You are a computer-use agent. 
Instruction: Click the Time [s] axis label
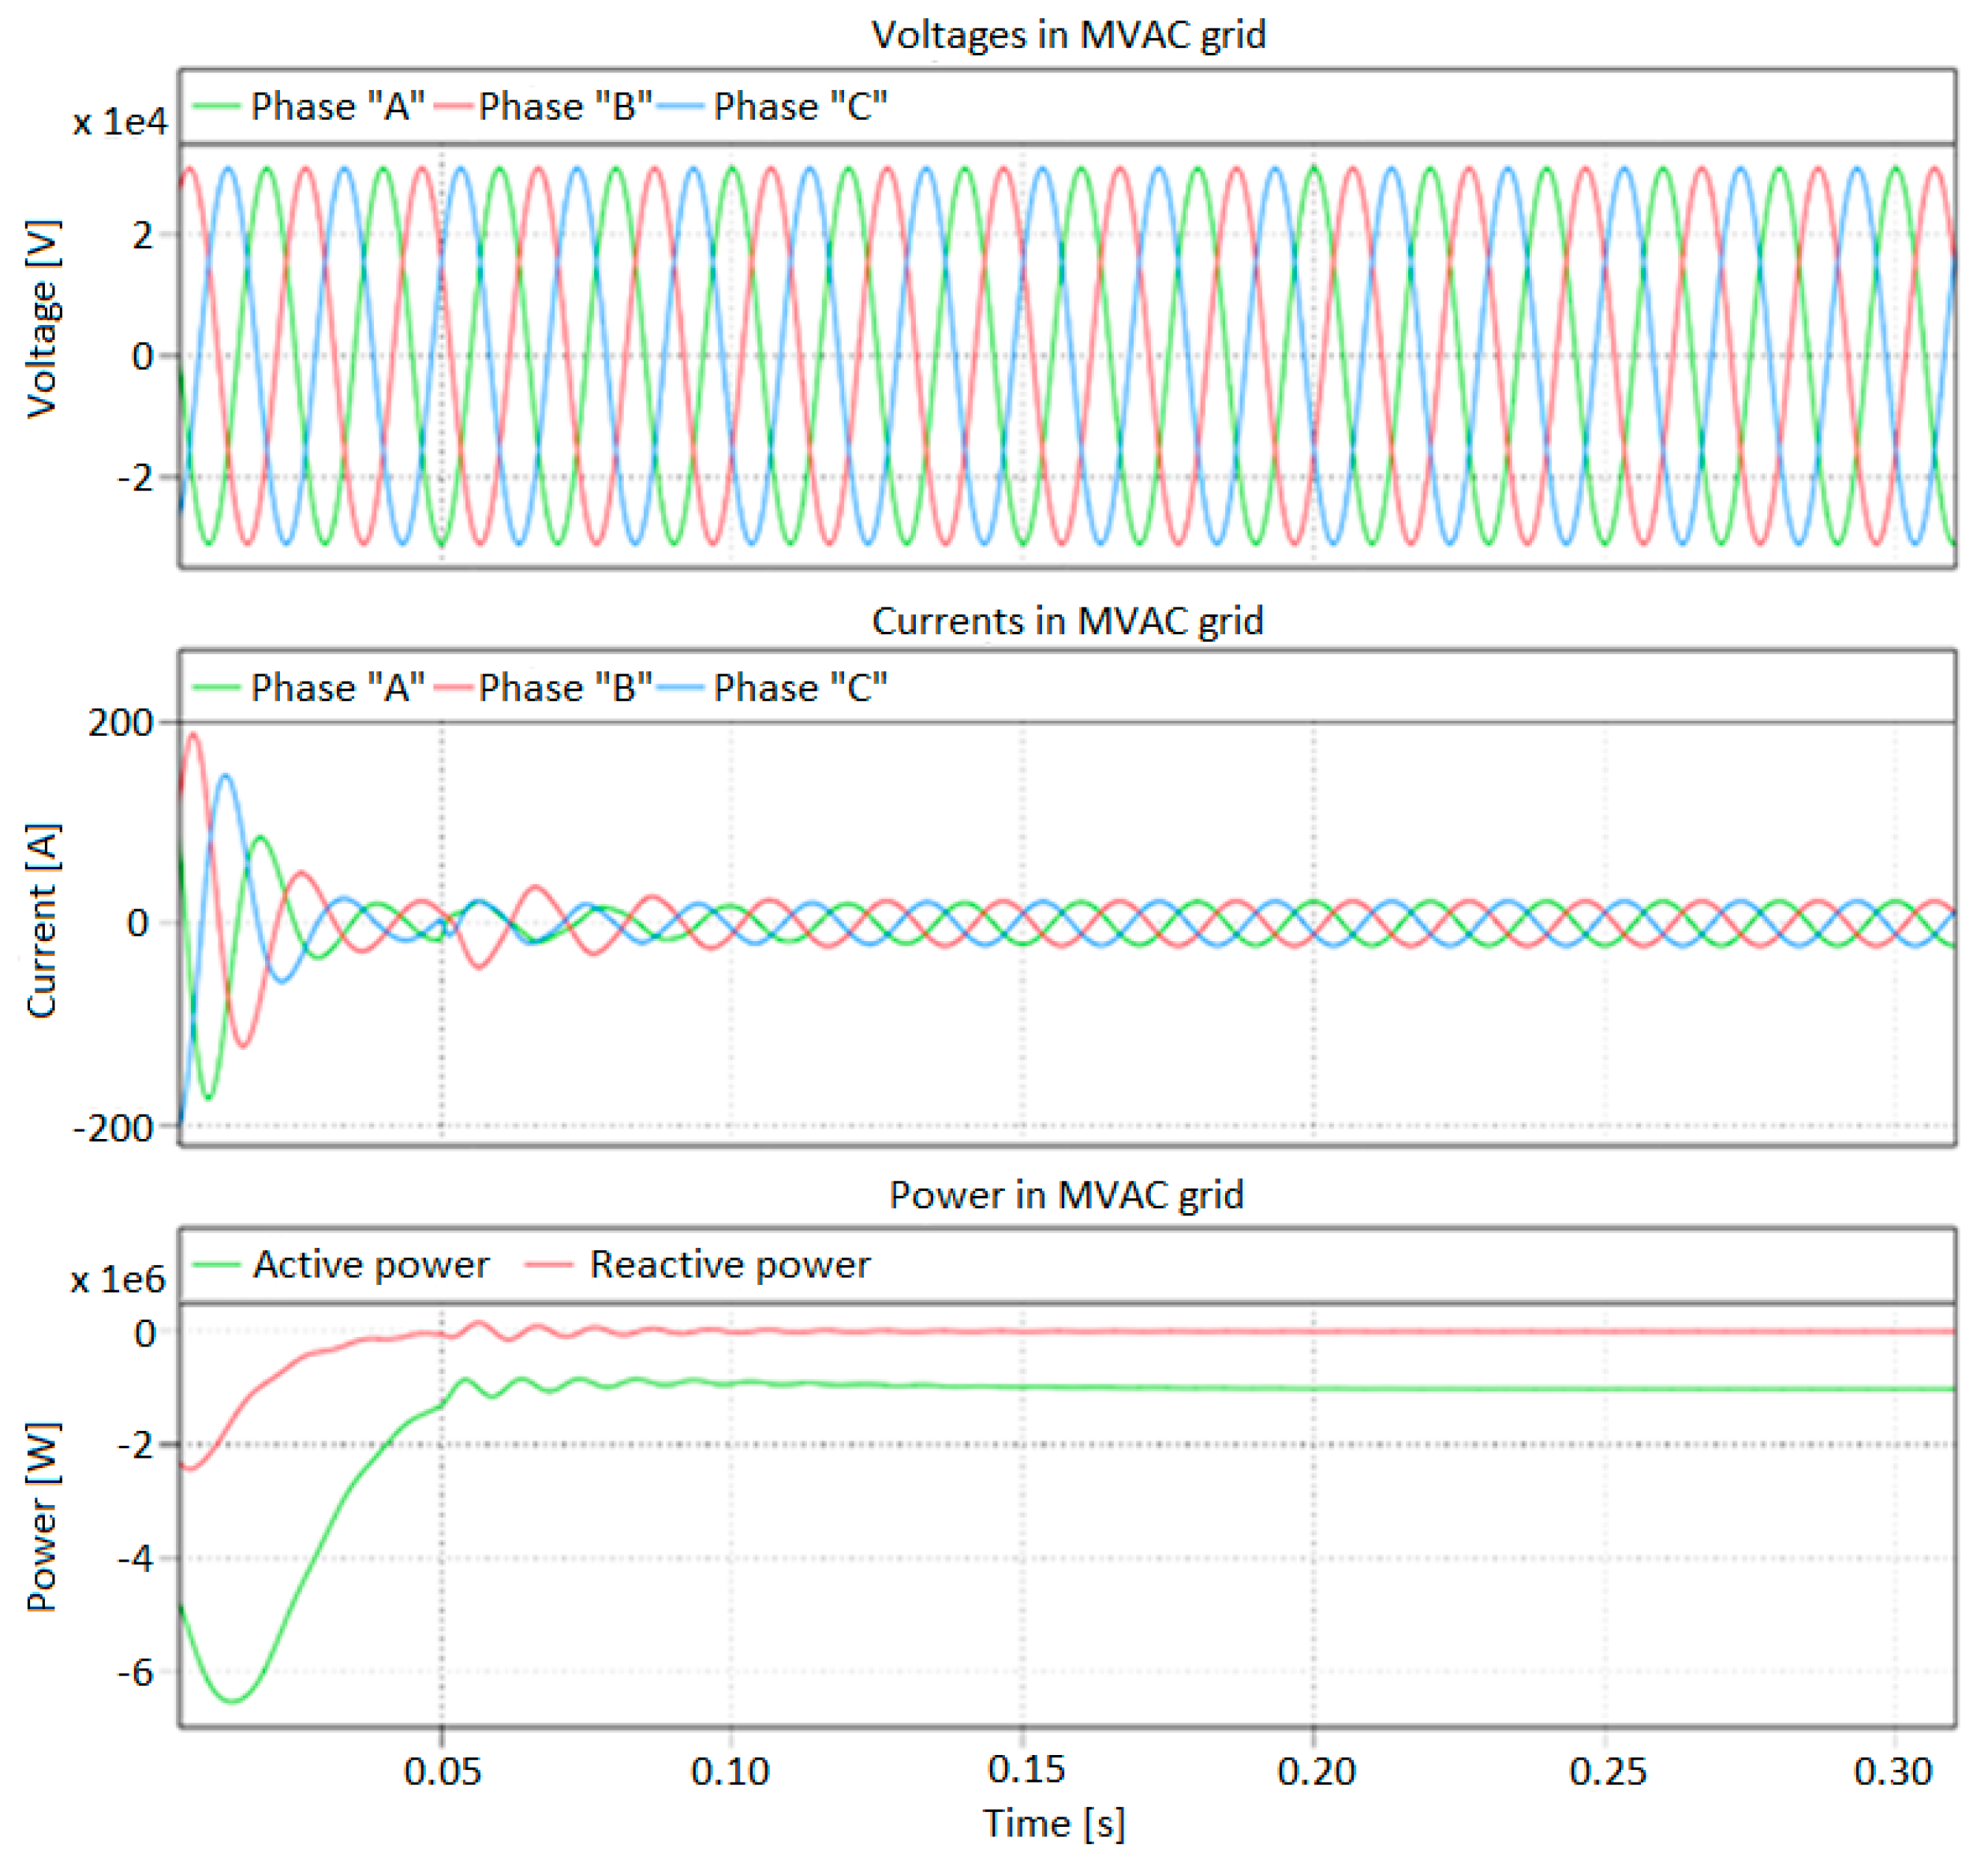coord(1054,1823)
